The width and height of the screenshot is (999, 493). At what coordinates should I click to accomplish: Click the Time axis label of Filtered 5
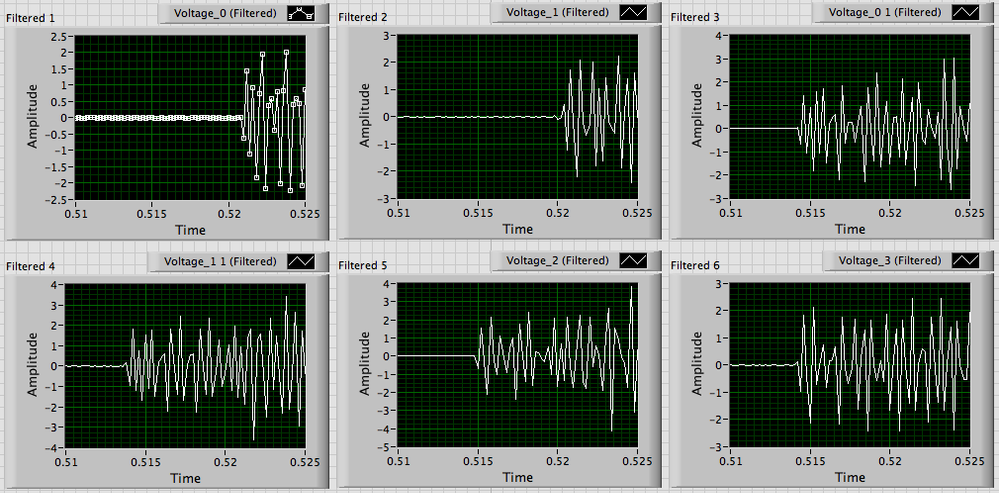pos(517,476)
